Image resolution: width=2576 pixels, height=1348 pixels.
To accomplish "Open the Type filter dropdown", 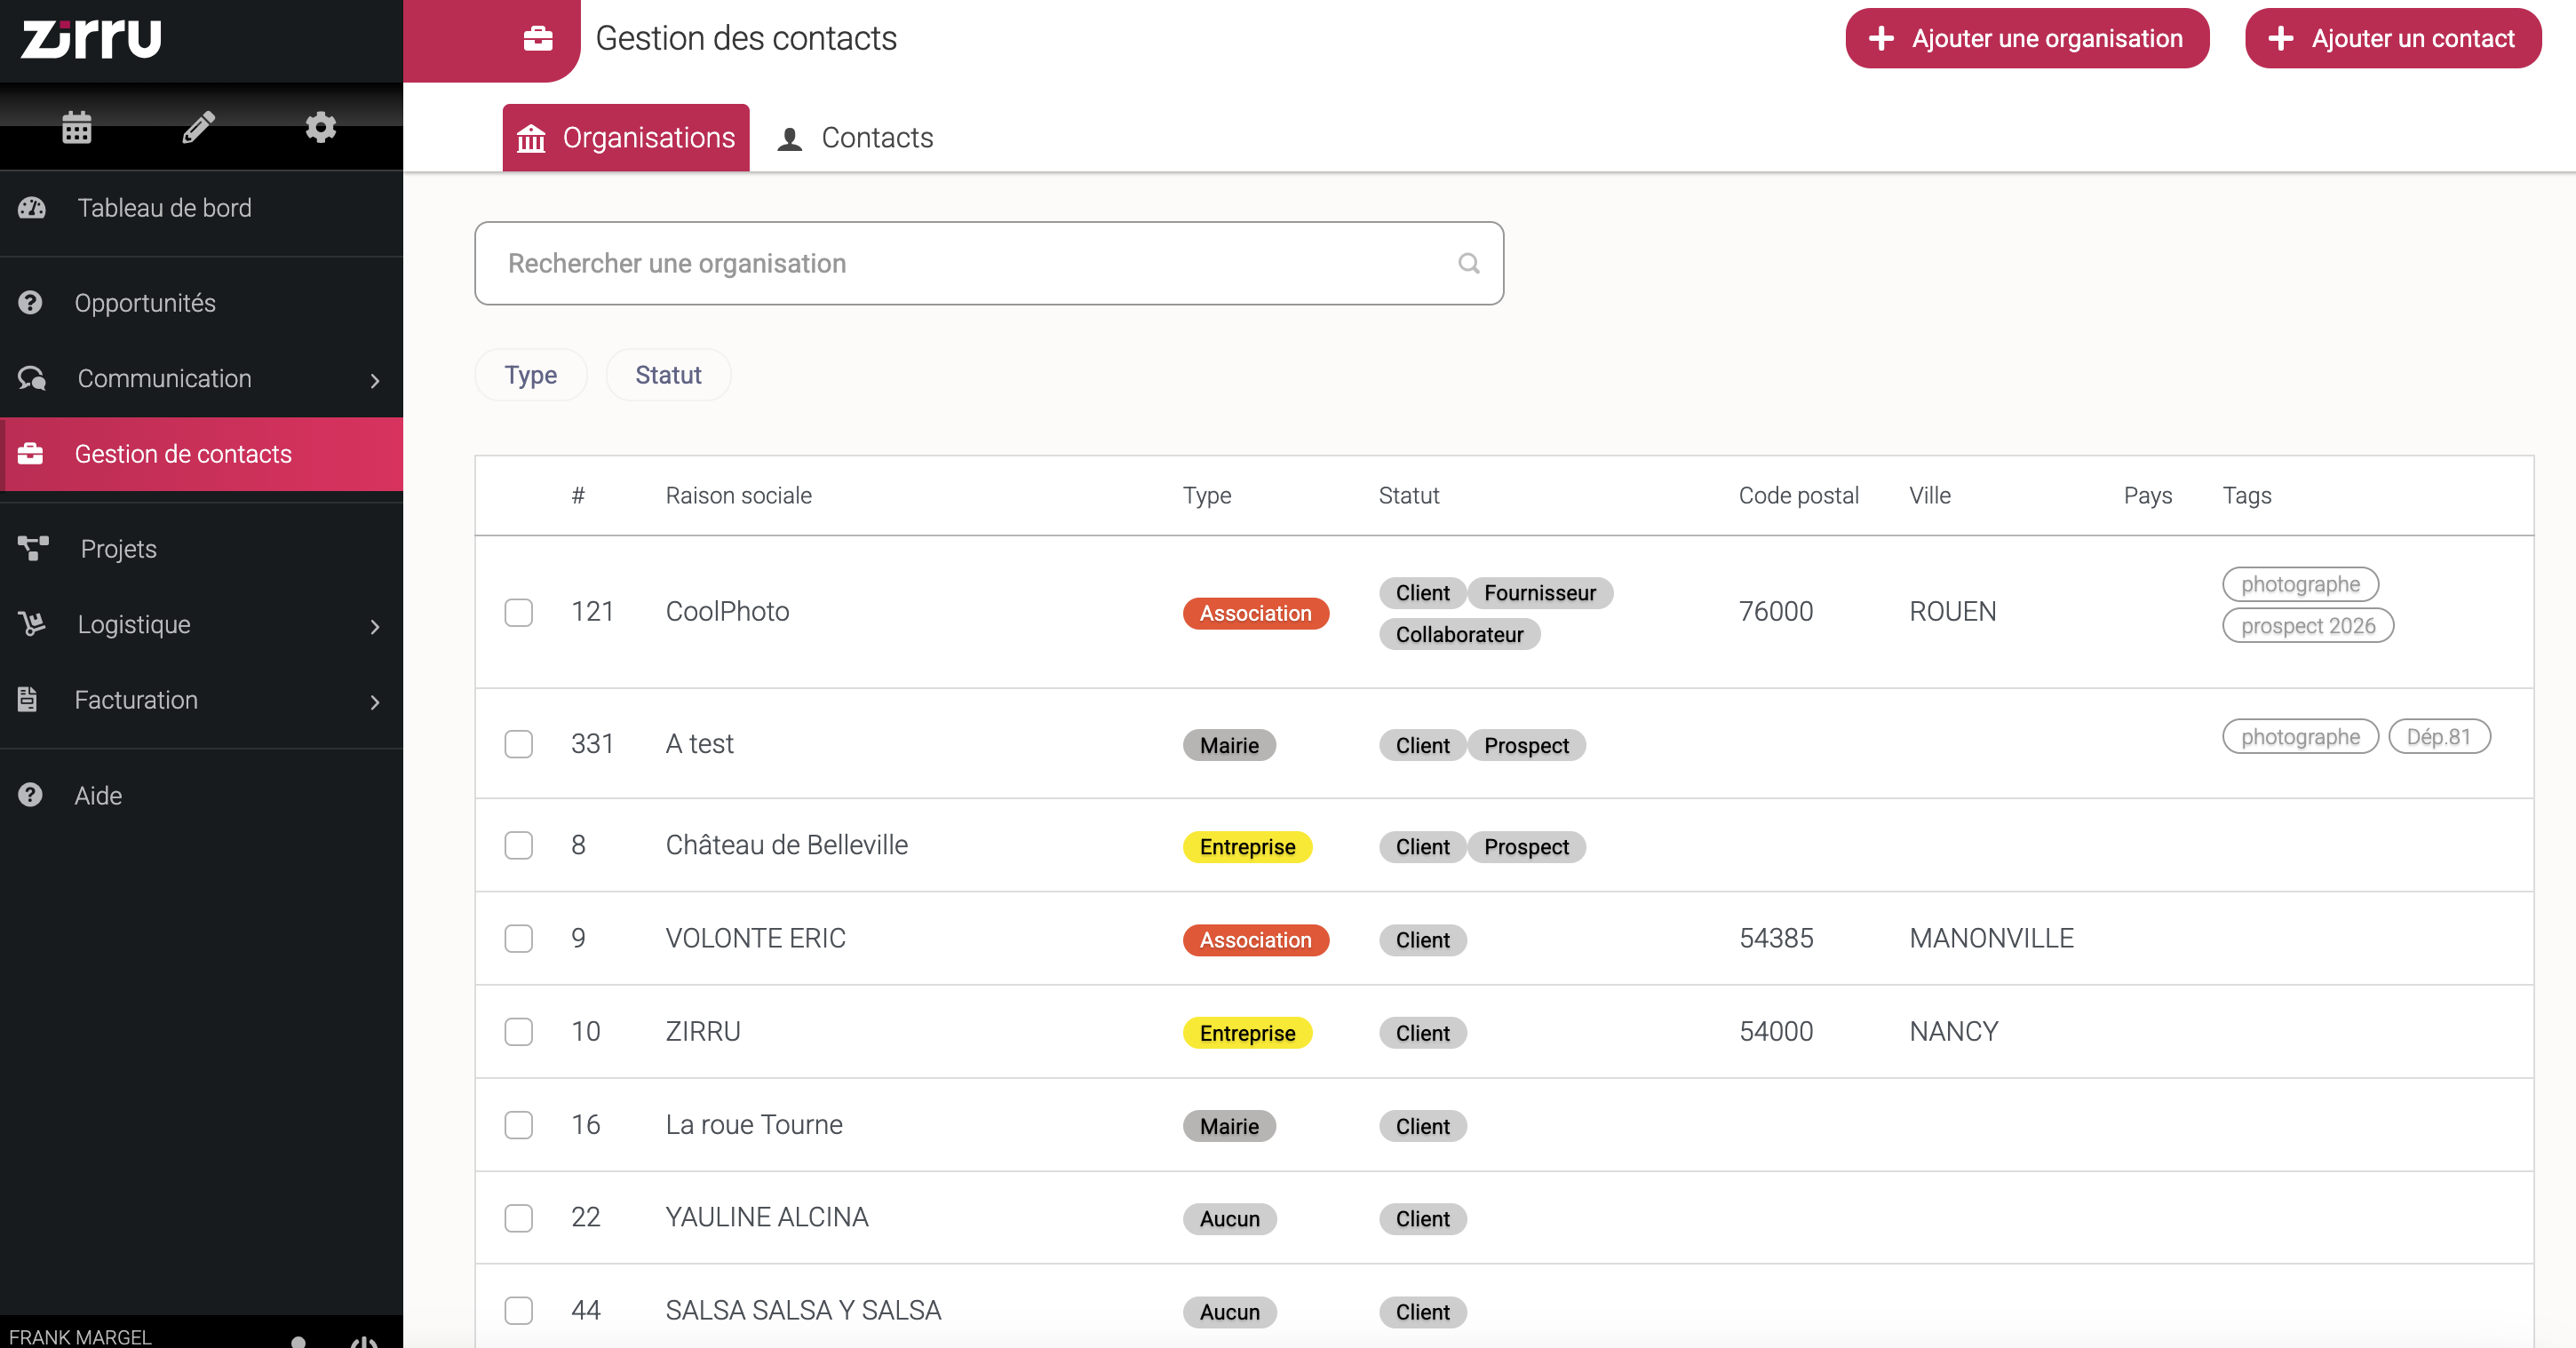I will coord(530,375).
